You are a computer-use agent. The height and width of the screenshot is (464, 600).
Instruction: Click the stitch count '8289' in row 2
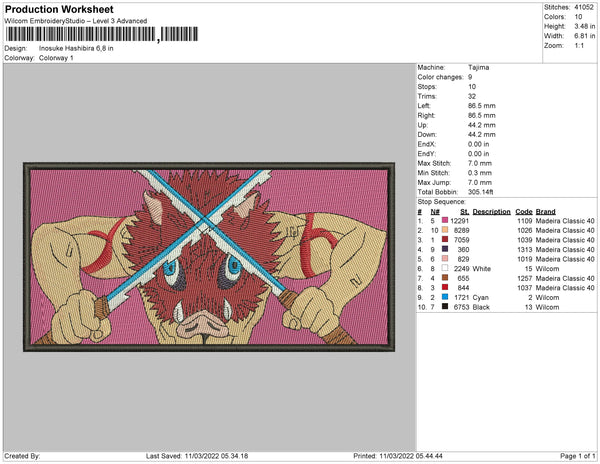(x=461, y=230)
